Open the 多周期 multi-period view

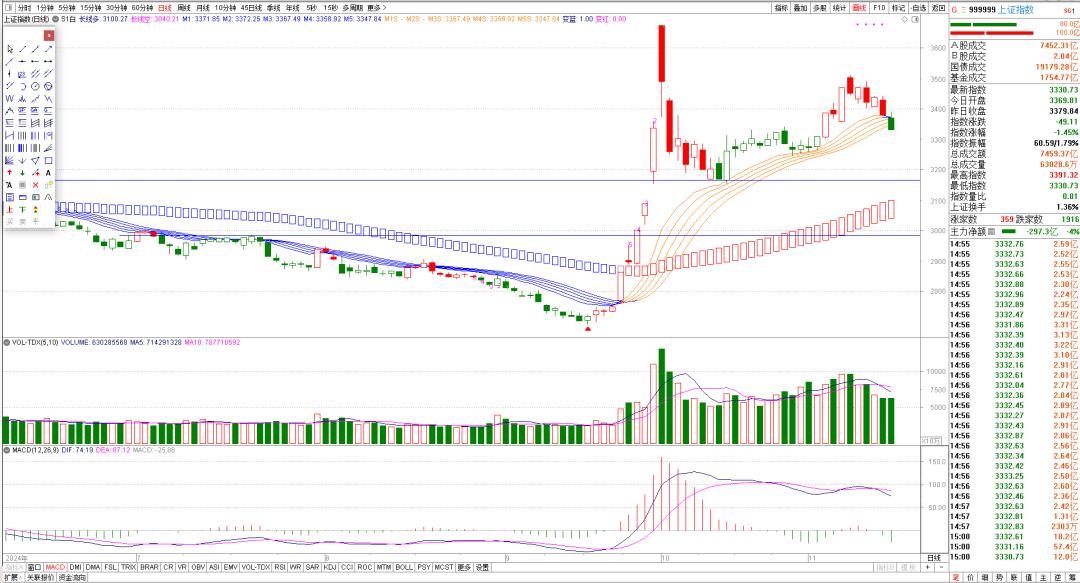click(352, 8)
